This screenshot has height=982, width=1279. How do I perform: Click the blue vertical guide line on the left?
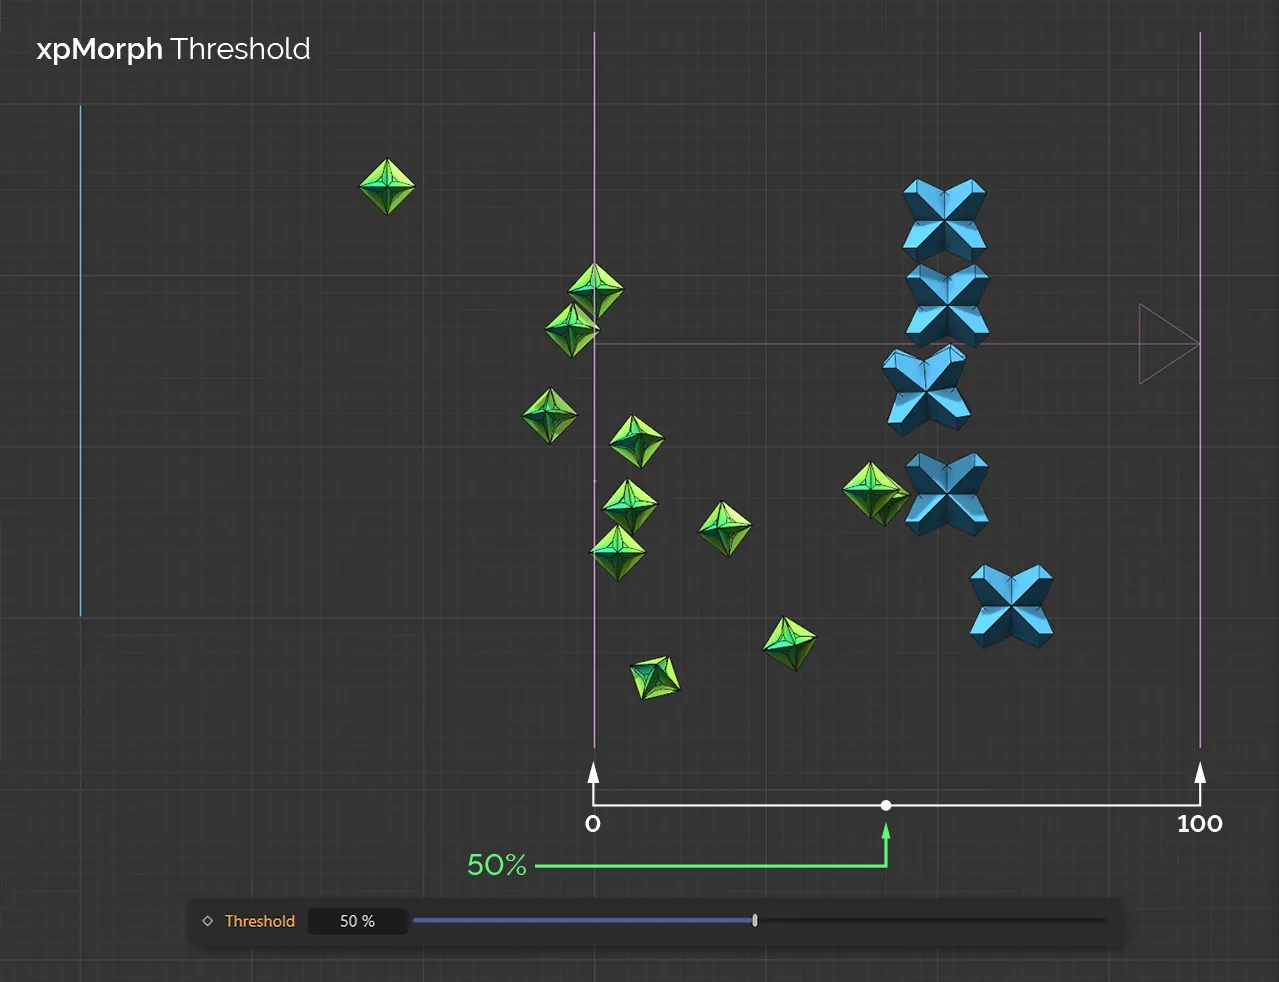80,360
